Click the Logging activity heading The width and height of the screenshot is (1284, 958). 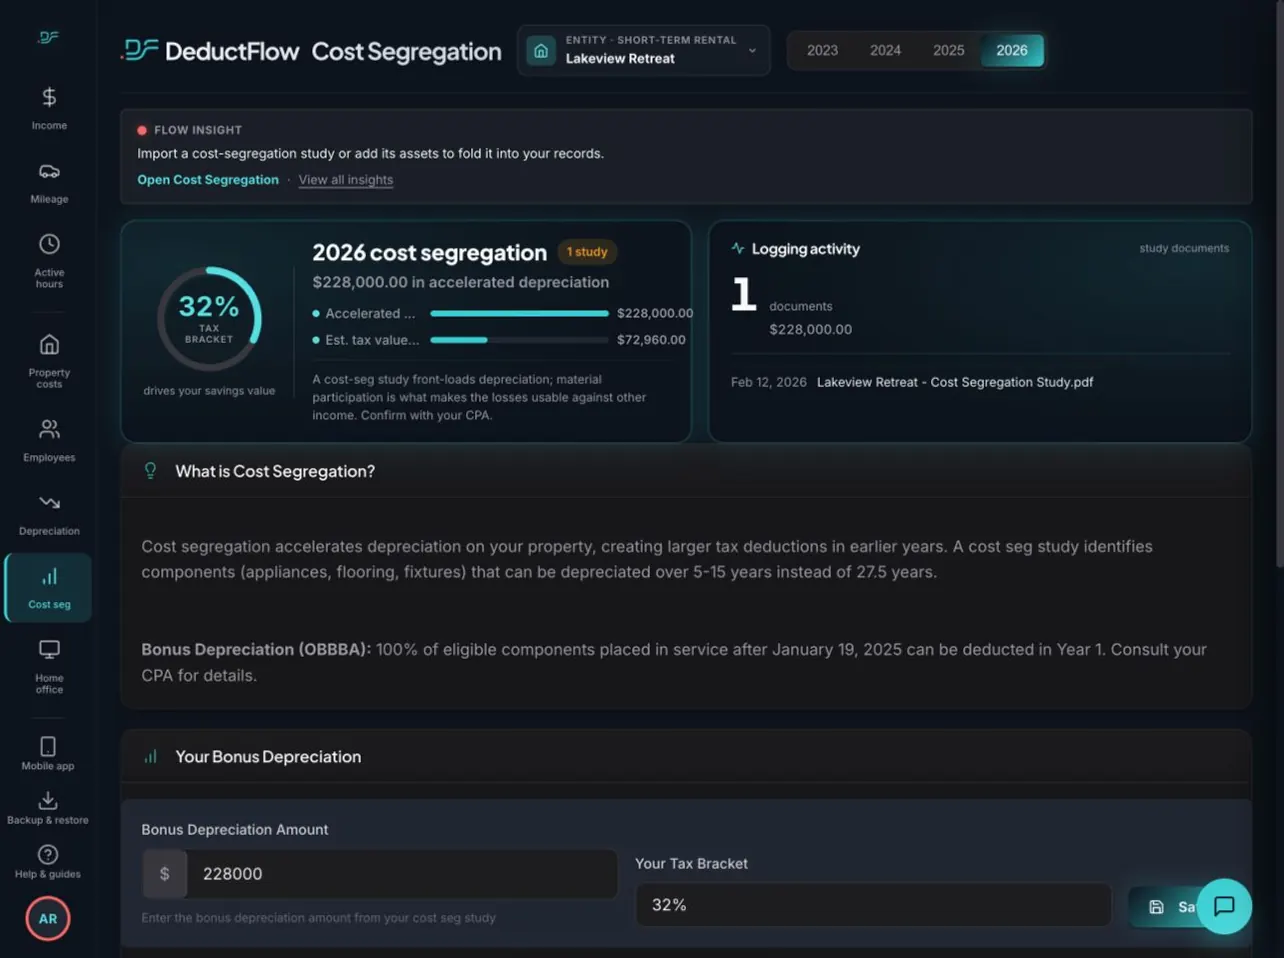[805, 249]
